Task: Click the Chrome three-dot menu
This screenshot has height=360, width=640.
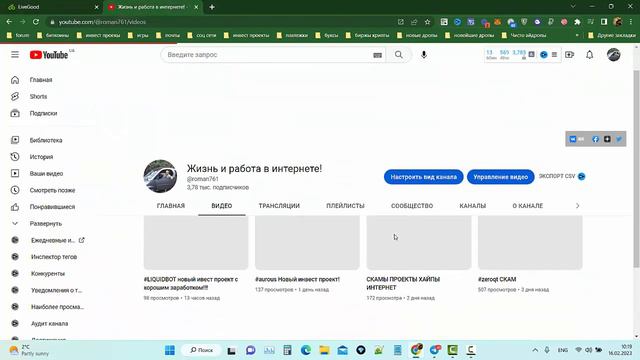Action: tap(631, 22)
